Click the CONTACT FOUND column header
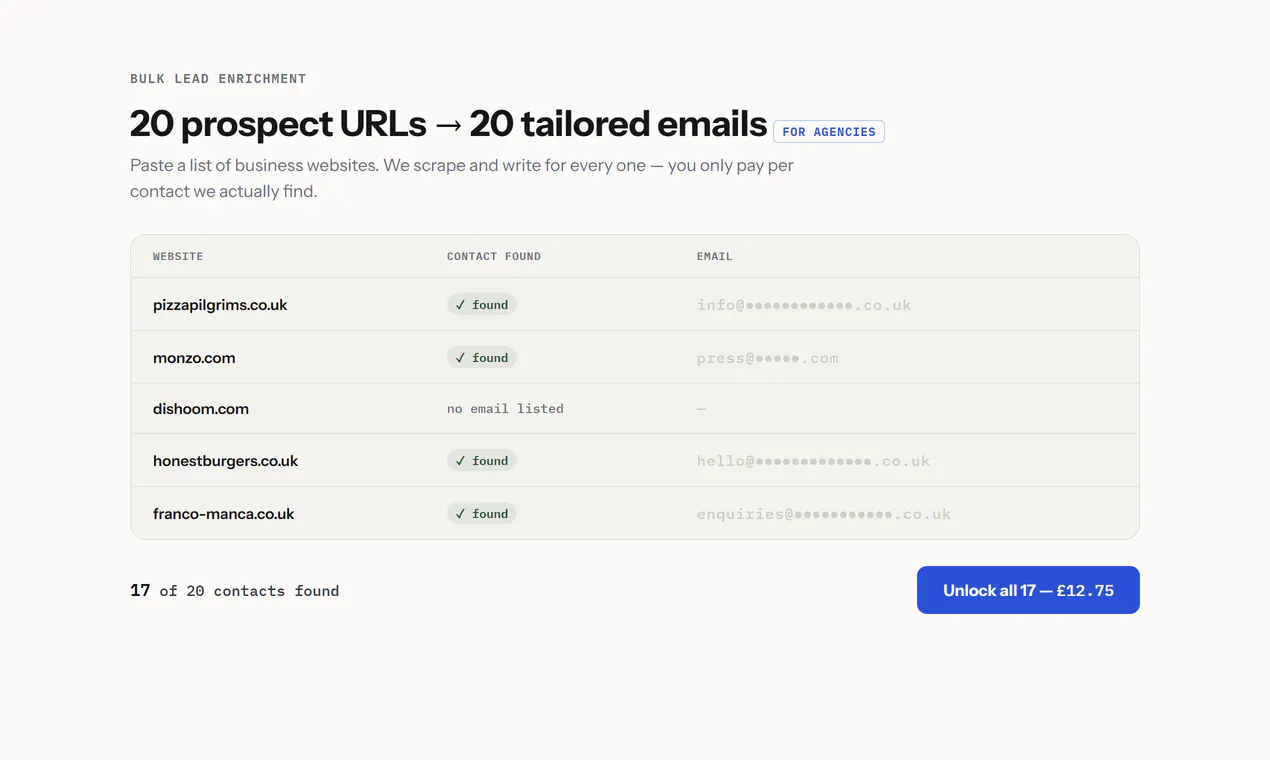The width and height of the screenshot is (1270, 760). [x=494, y=257]
